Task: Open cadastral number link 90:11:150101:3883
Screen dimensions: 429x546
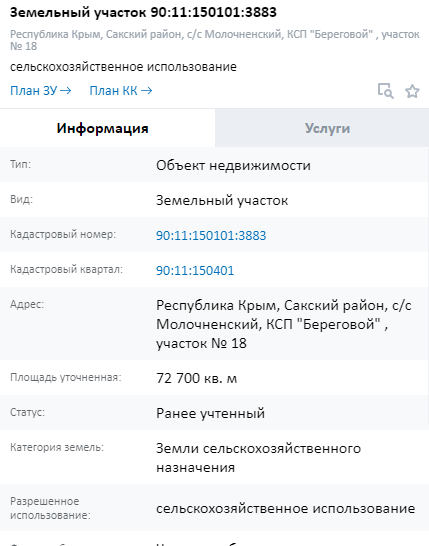Action: (211, 235)
